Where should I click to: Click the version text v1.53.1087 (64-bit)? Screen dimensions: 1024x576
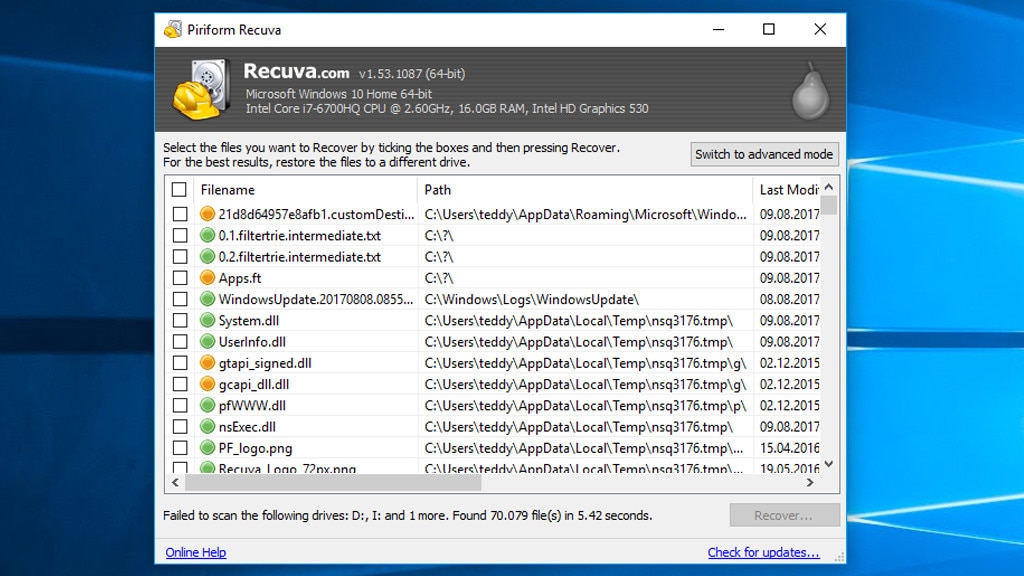tap(412, 74)
